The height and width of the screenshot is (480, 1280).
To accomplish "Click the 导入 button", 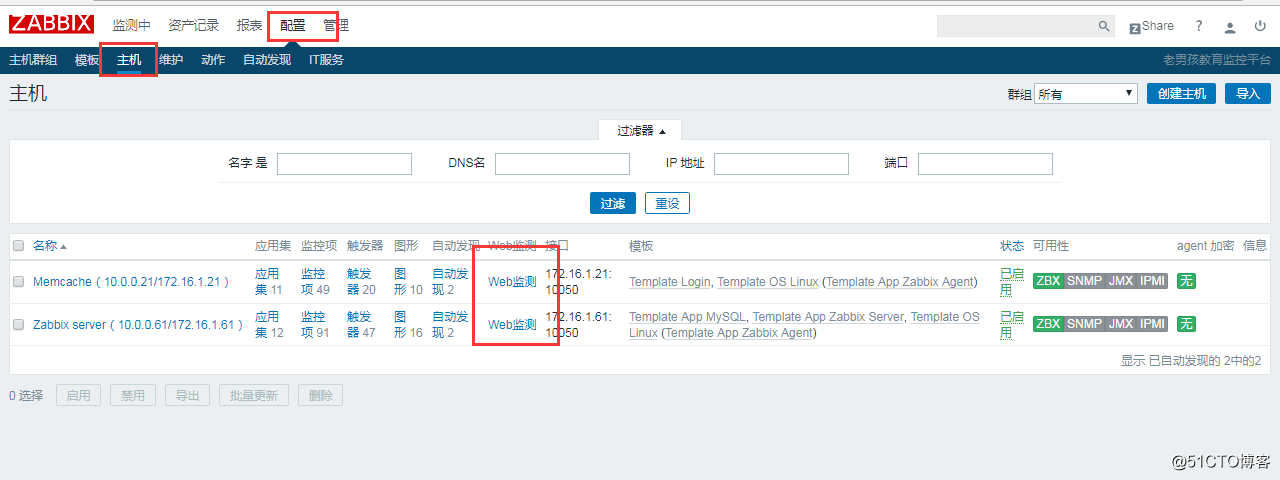I will tap(1248, 94).
